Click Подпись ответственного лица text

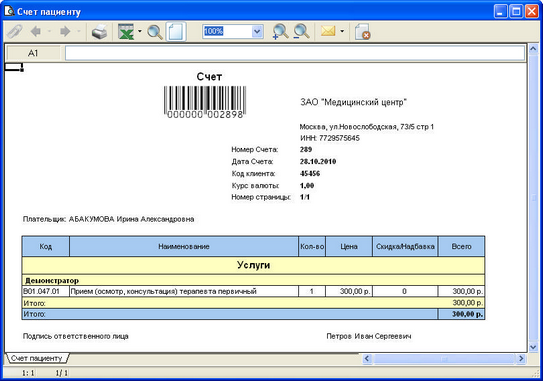click(75, 336)
